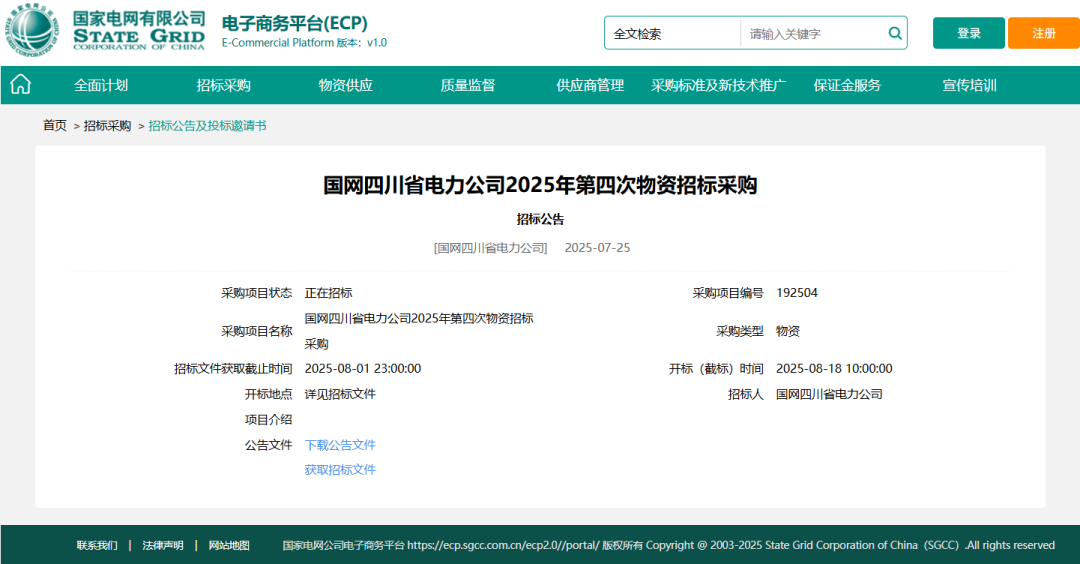The image size is (1080, 564).
Task: Click the [国网四川省电力公司] publisher text
Action: pos(490,248)
